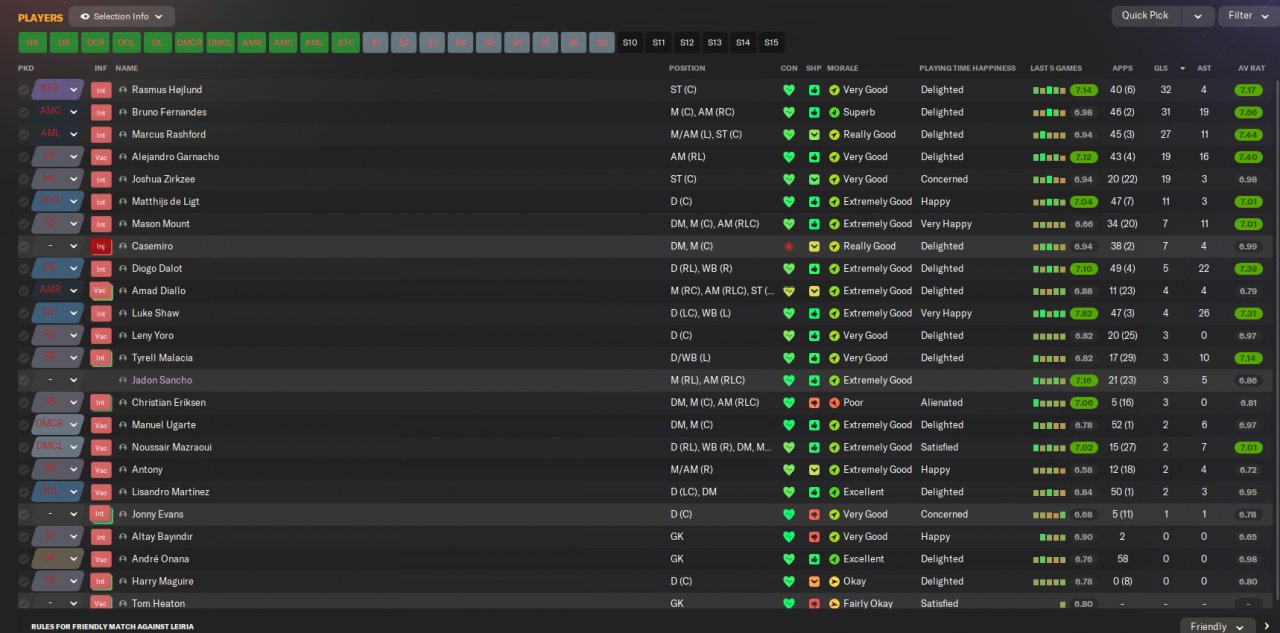This screenshot has height=633, width=1280.
Task: Toggle the picked checkmark for Luke Shaw
Action: [x=24, y=313]
